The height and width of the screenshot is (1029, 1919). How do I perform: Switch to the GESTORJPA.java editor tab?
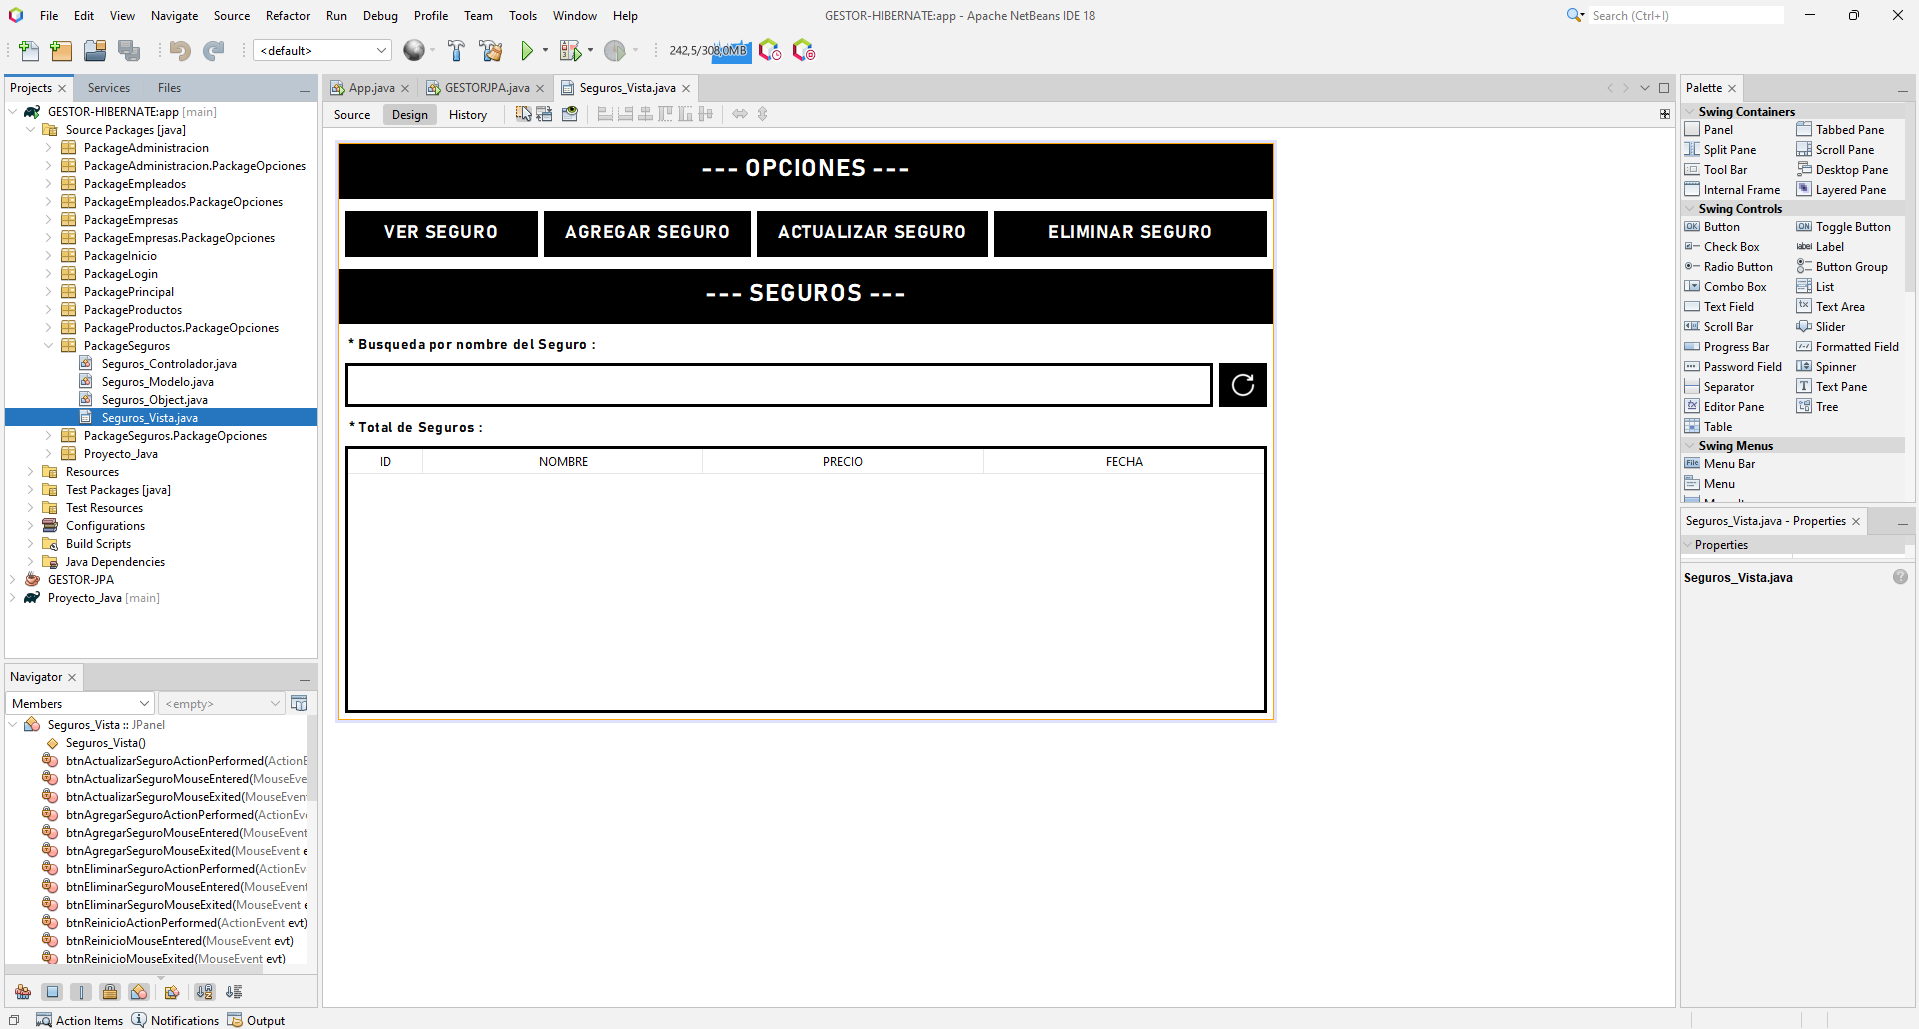click(x=487, y=88)
